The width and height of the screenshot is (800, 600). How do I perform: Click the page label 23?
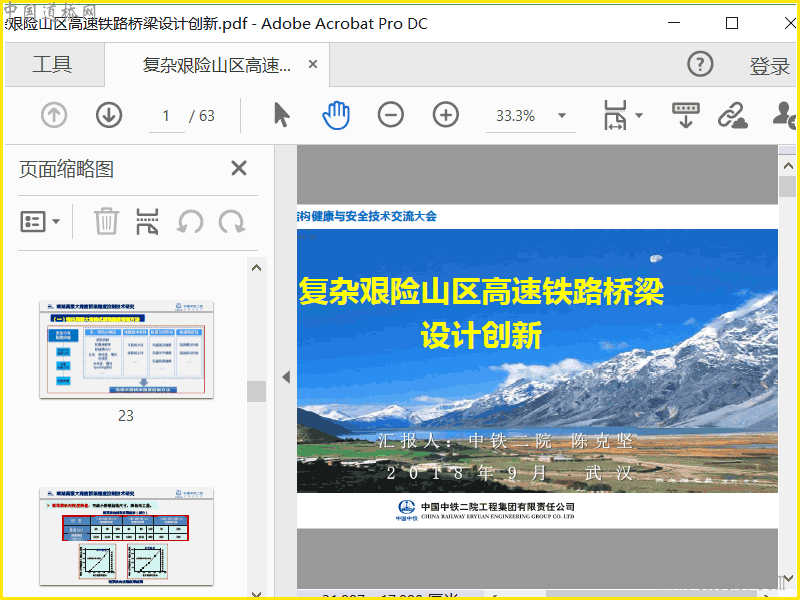click(x=126, y=416)
